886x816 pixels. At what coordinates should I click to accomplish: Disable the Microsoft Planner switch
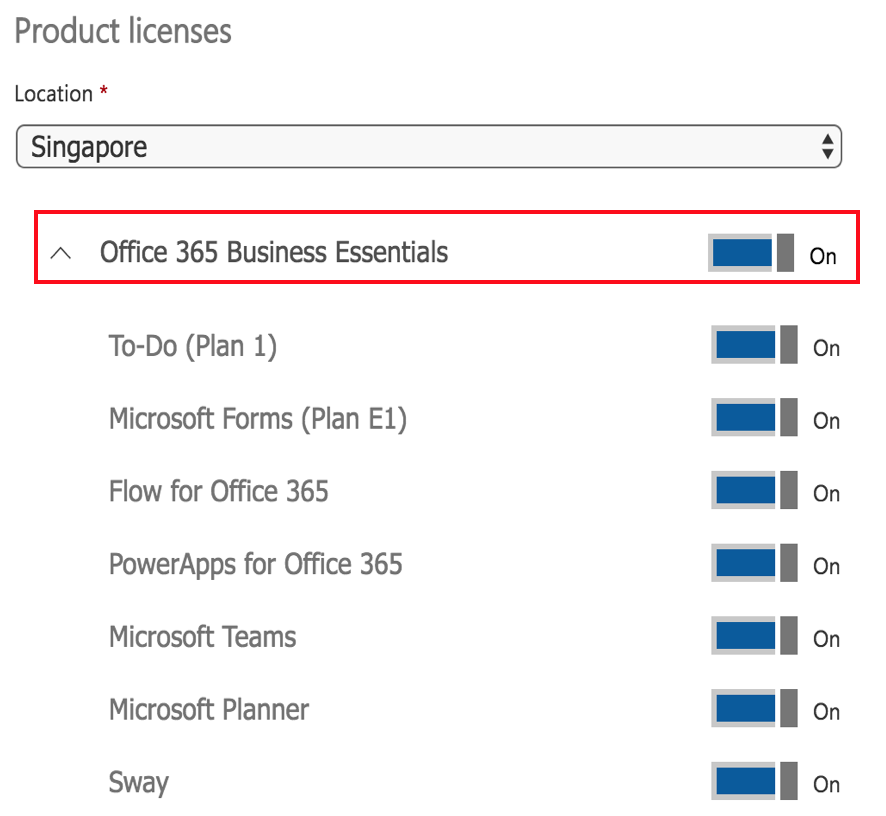[754, 709]
